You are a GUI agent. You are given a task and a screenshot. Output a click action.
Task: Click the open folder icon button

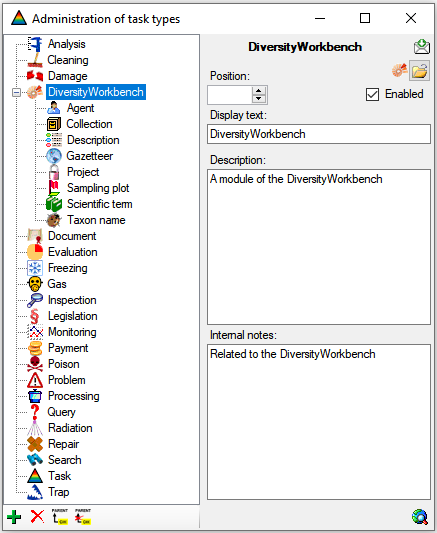[x=419, y=71]
